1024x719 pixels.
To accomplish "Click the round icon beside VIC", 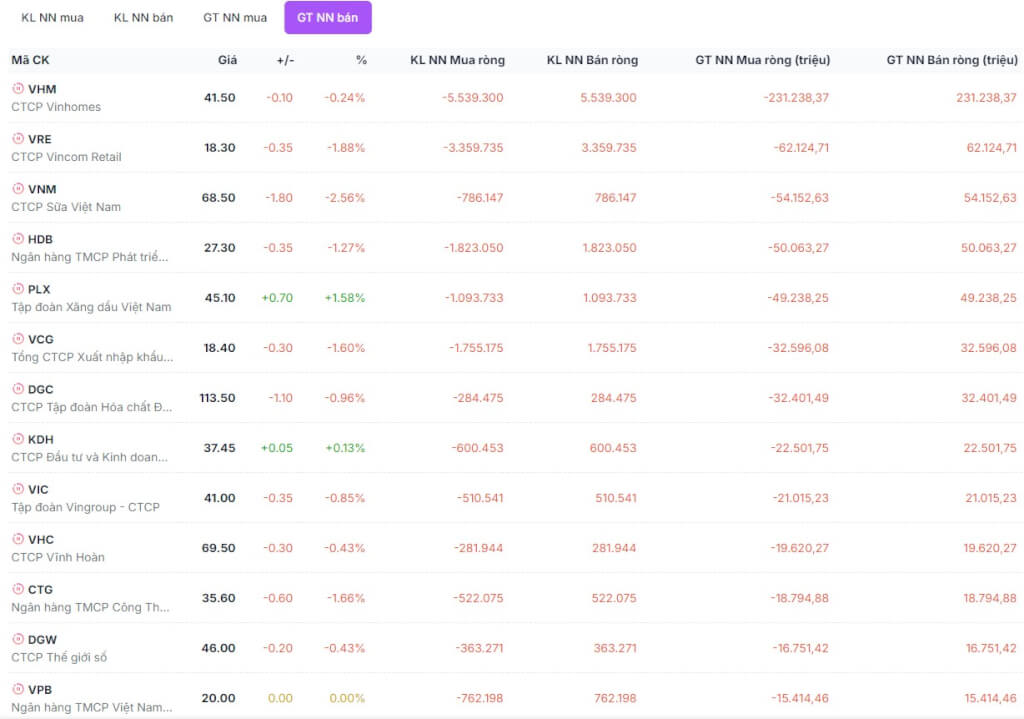I will pos(18,489).
